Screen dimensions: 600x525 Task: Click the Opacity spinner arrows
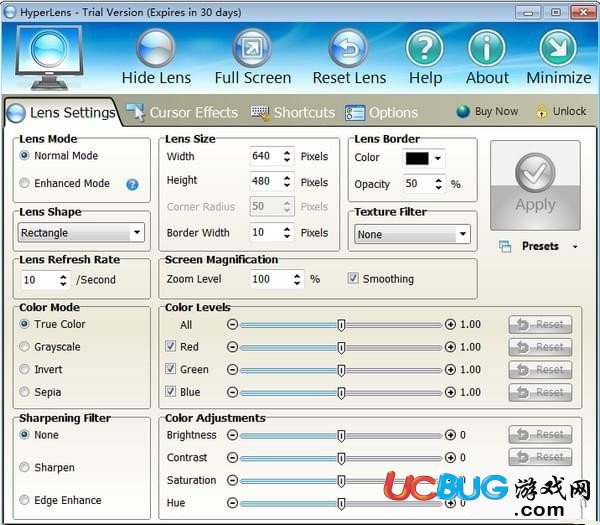[x=439, y=184]
